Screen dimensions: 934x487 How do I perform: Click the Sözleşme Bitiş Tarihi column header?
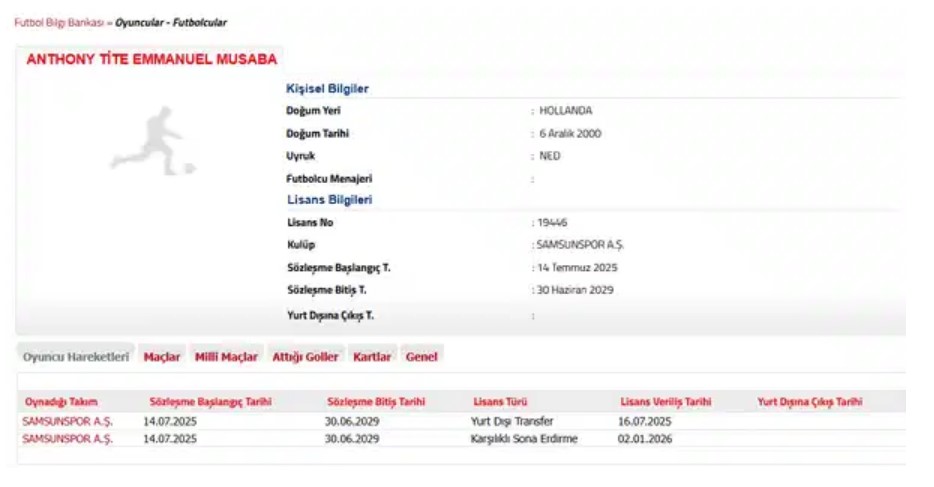point(376,402)
